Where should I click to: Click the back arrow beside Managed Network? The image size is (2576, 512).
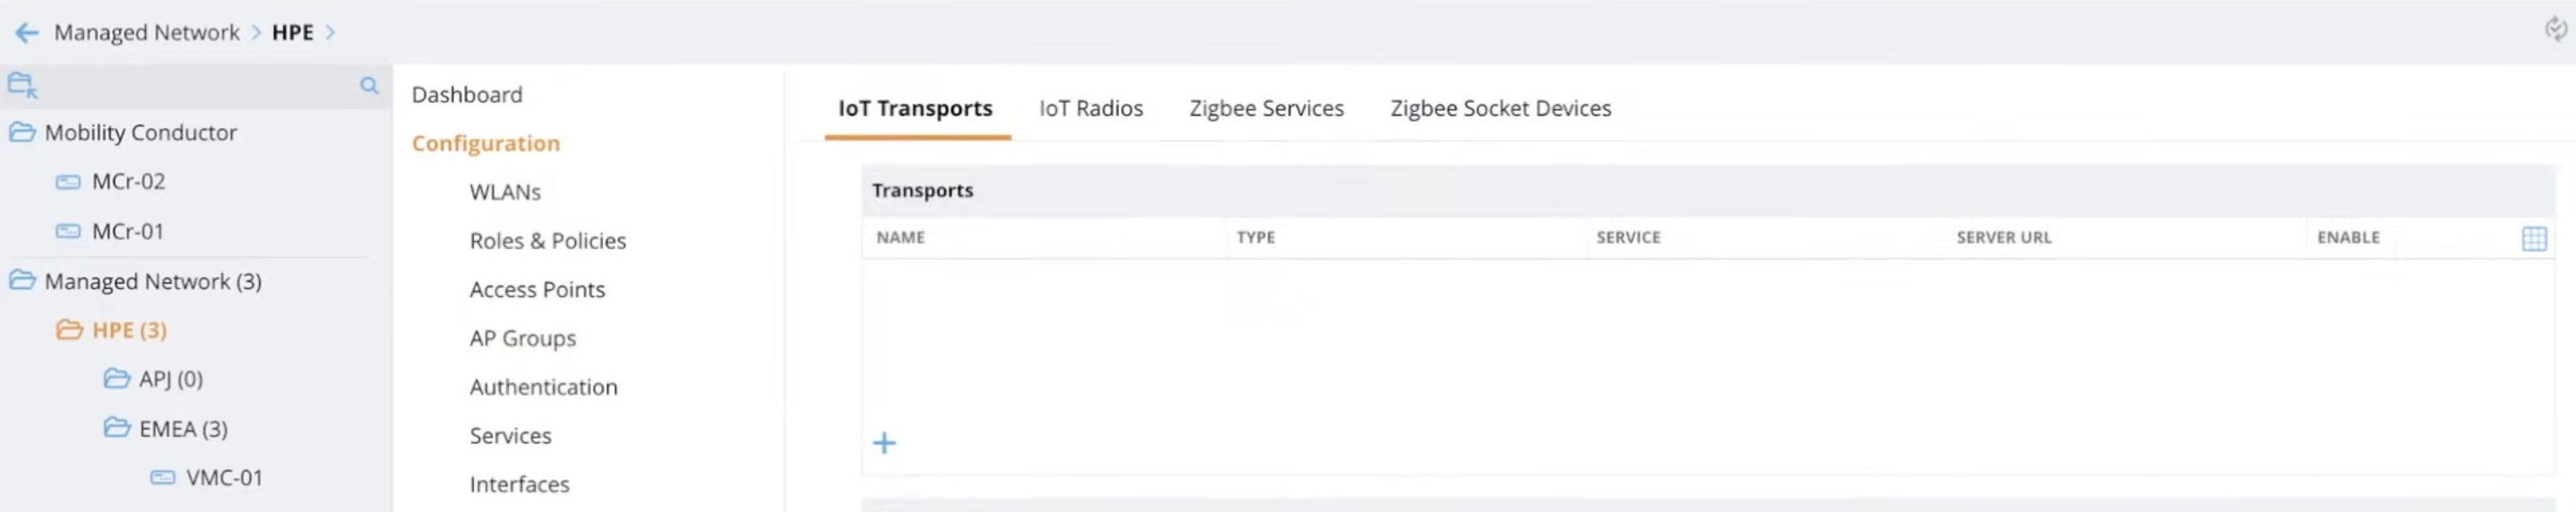coord(27,33)
